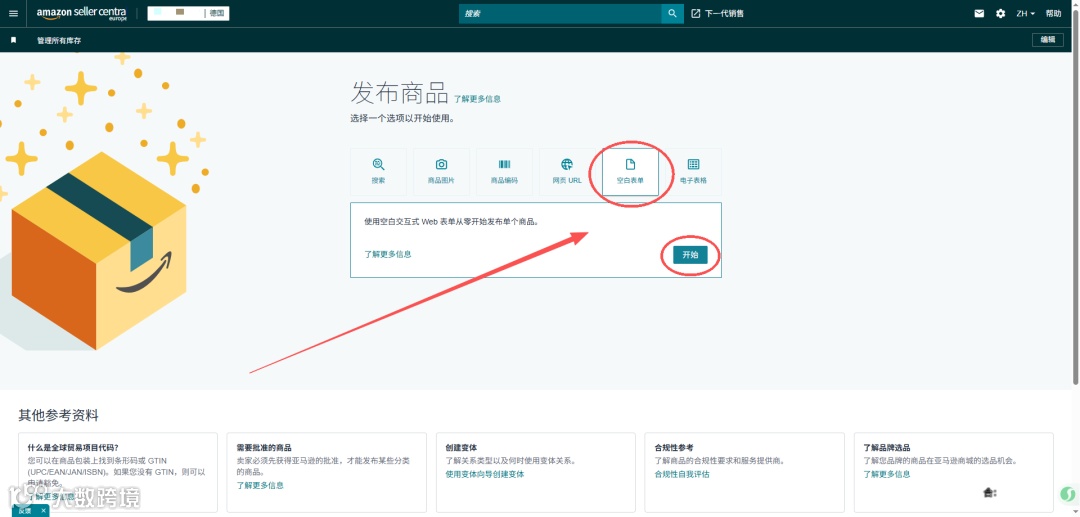
Task: Click the 编辑 edit button
Action: [x=1048, y=40]
